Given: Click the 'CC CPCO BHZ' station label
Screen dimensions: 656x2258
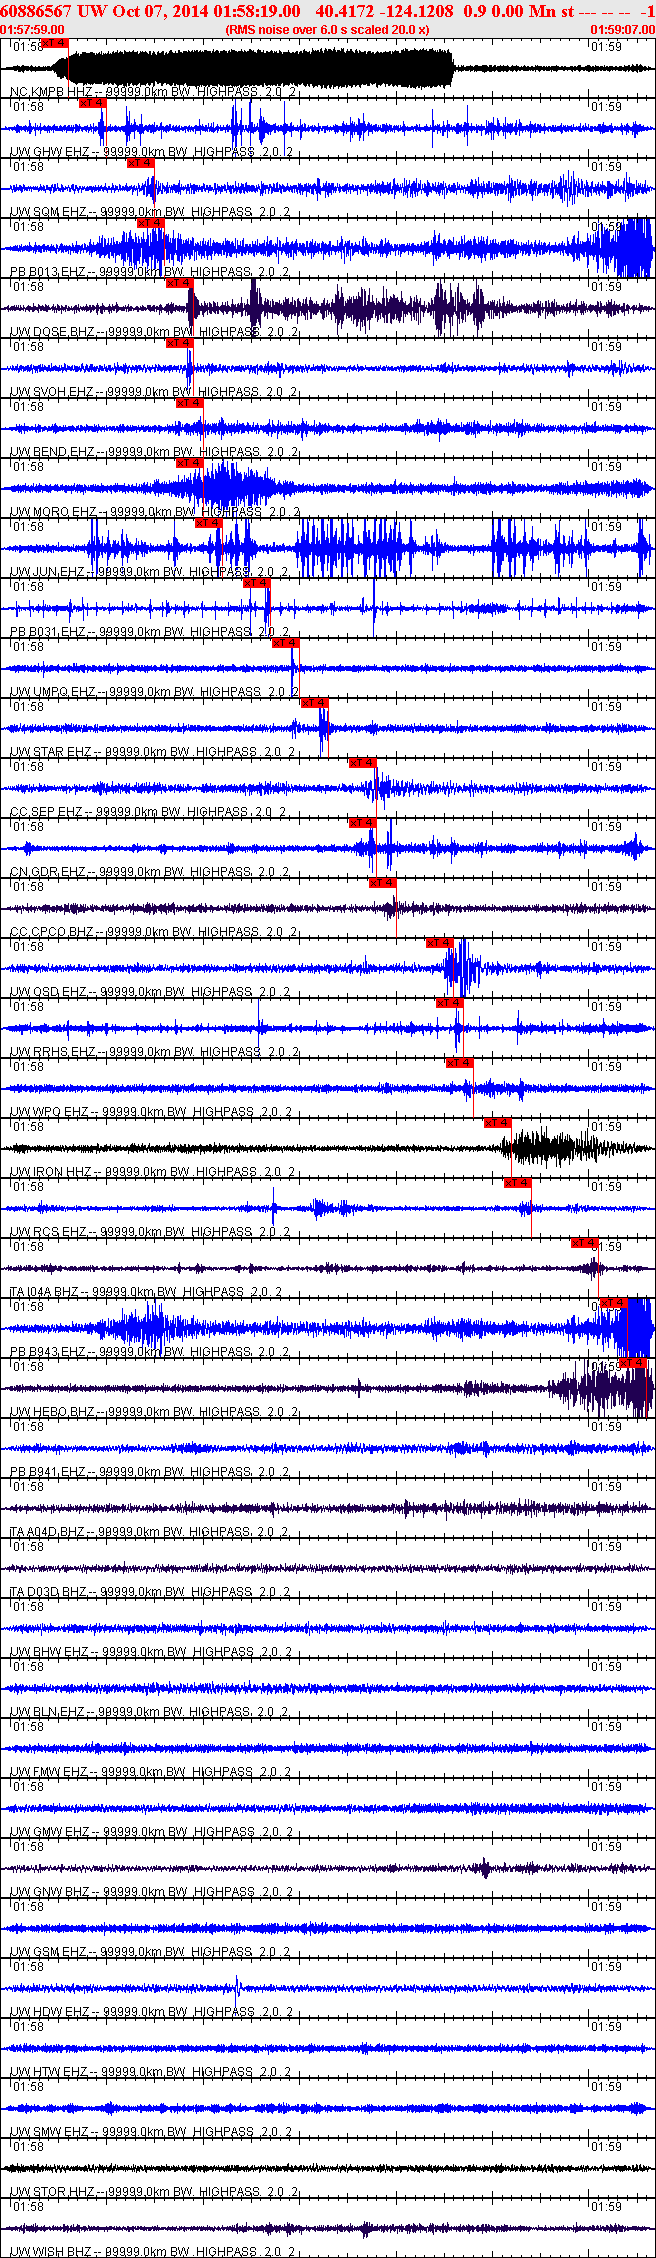Looking at the screenshot, I should 52,932.
